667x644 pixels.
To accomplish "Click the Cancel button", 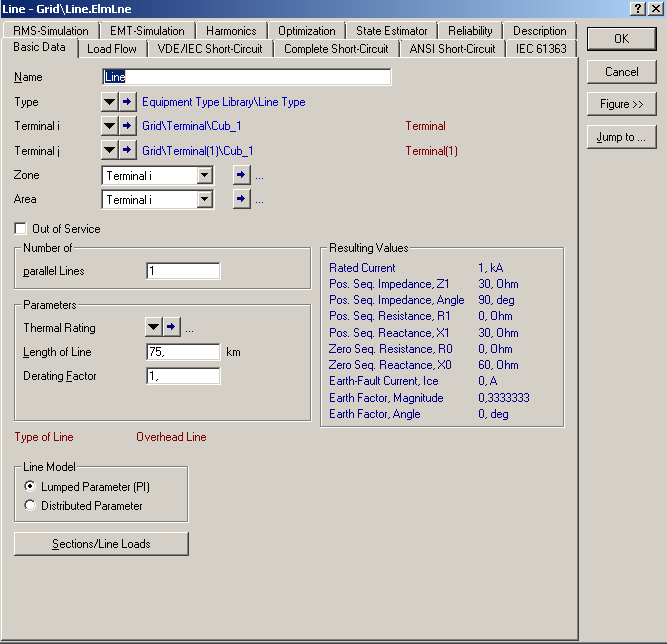I will [621, 71].
